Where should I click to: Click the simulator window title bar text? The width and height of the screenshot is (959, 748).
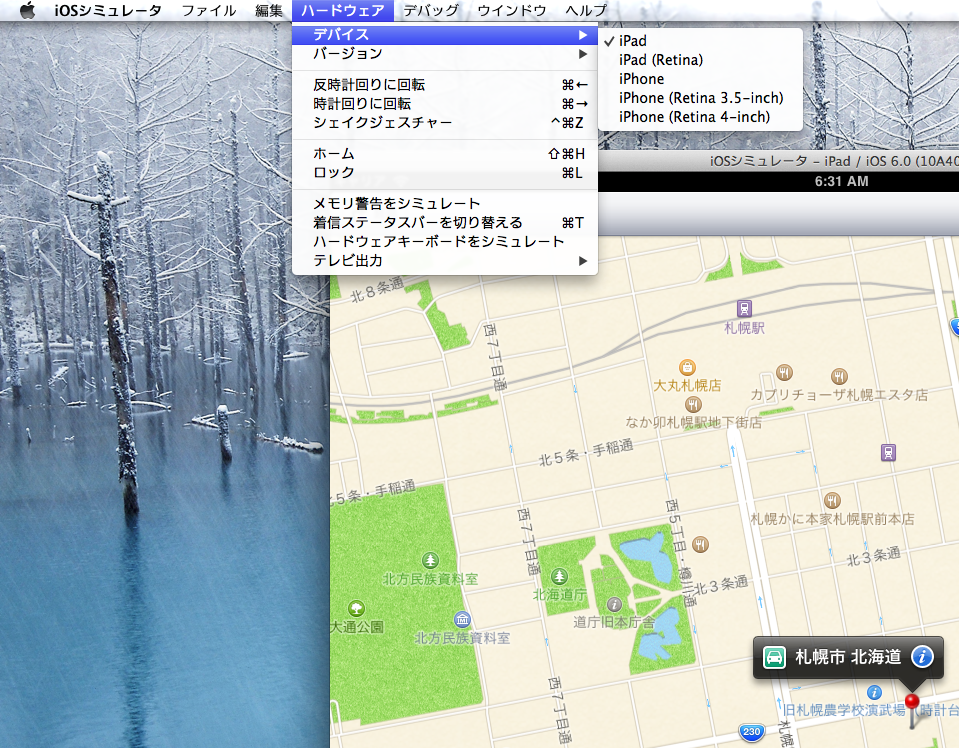(834, 161)
